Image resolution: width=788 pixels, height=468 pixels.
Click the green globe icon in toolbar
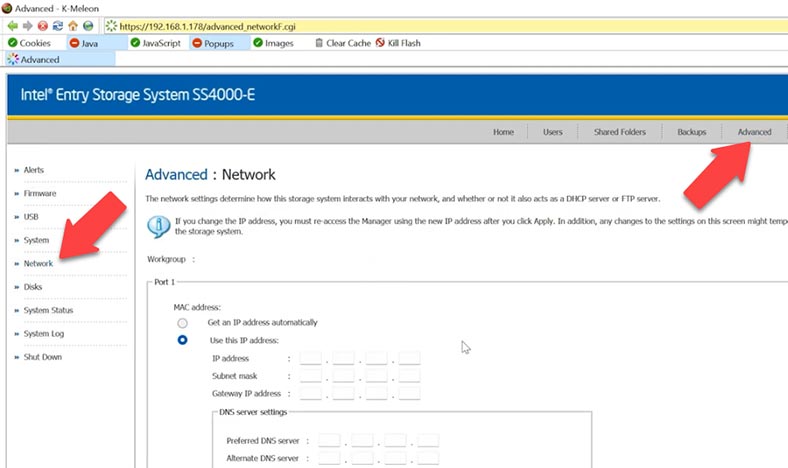(x=88, y=26)
